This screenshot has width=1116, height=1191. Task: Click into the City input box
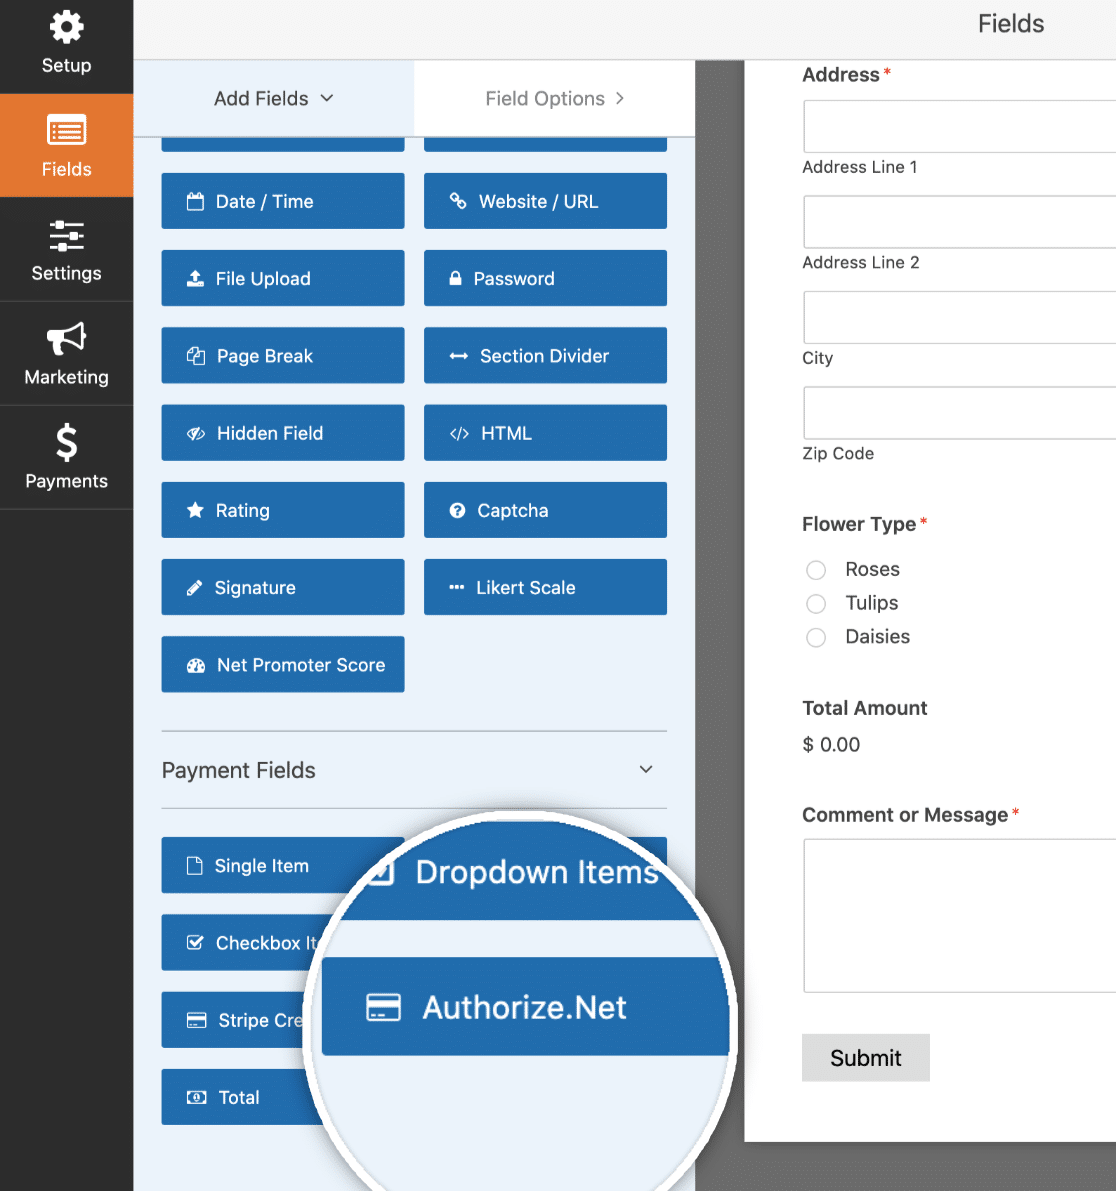[960, 317]
